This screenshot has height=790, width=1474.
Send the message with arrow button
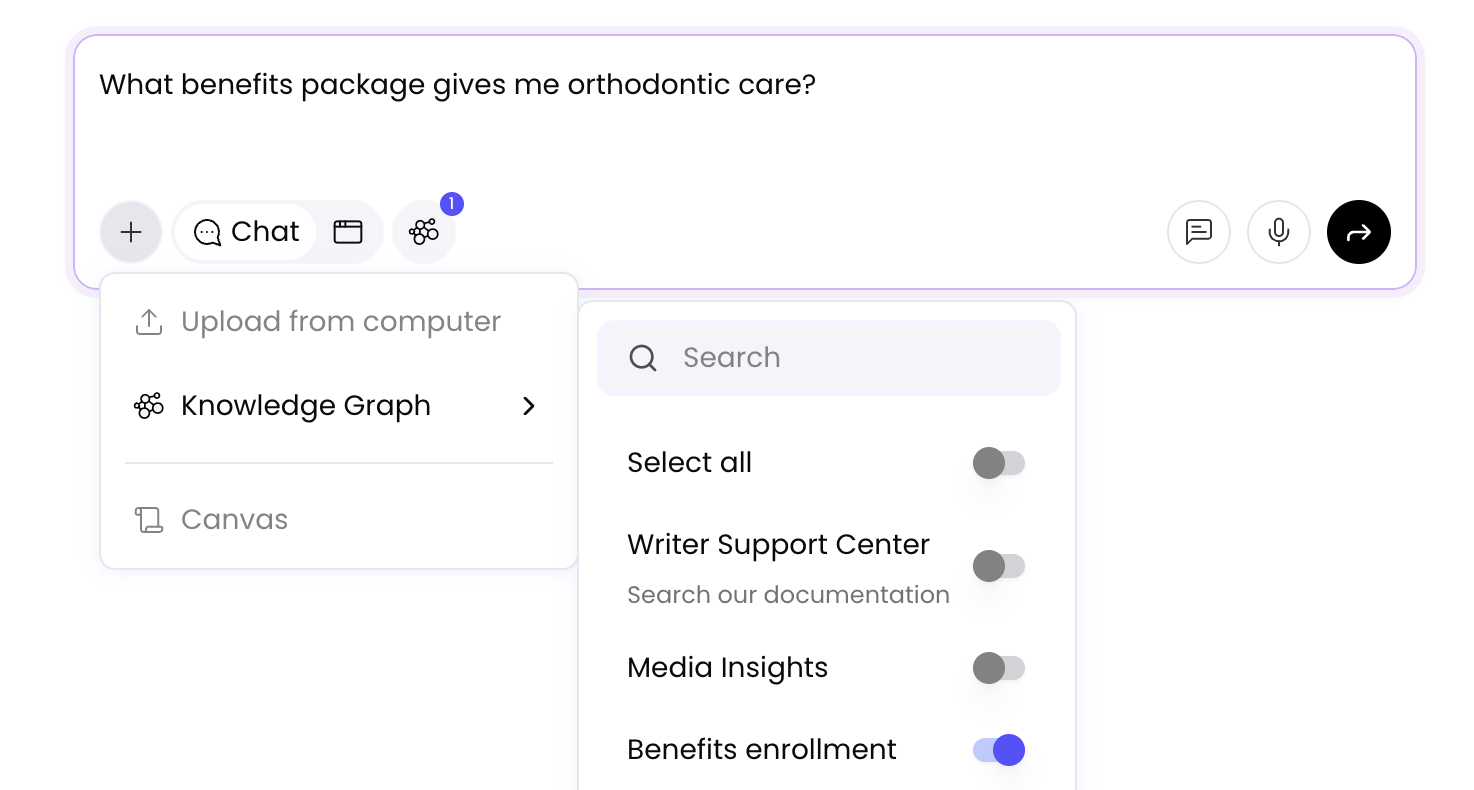tap(1358, 232)
